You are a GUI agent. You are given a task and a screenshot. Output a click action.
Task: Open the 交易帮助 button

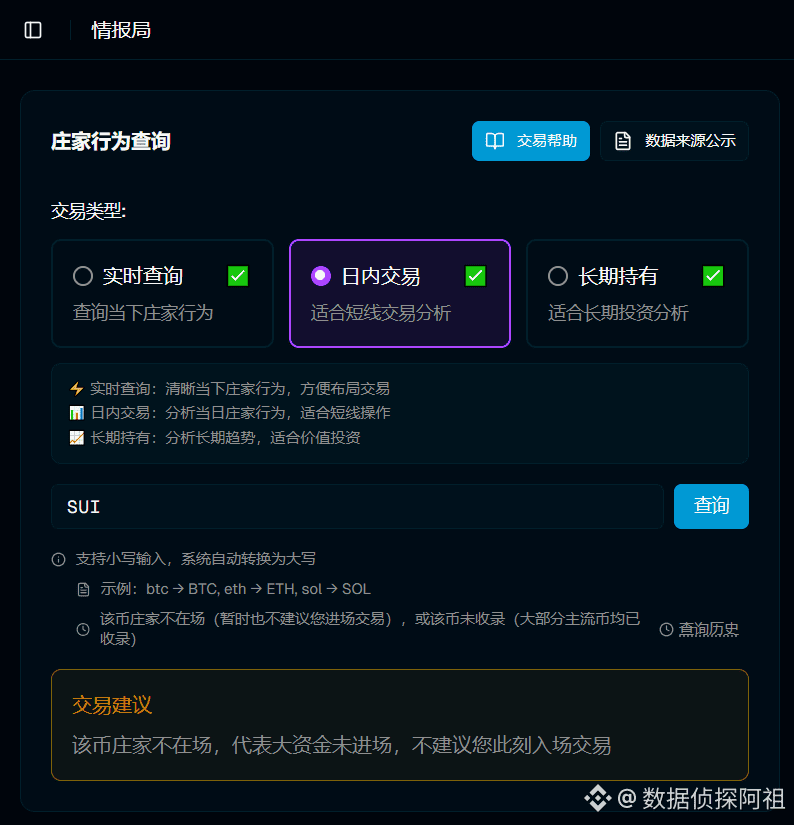click(531, 141)
